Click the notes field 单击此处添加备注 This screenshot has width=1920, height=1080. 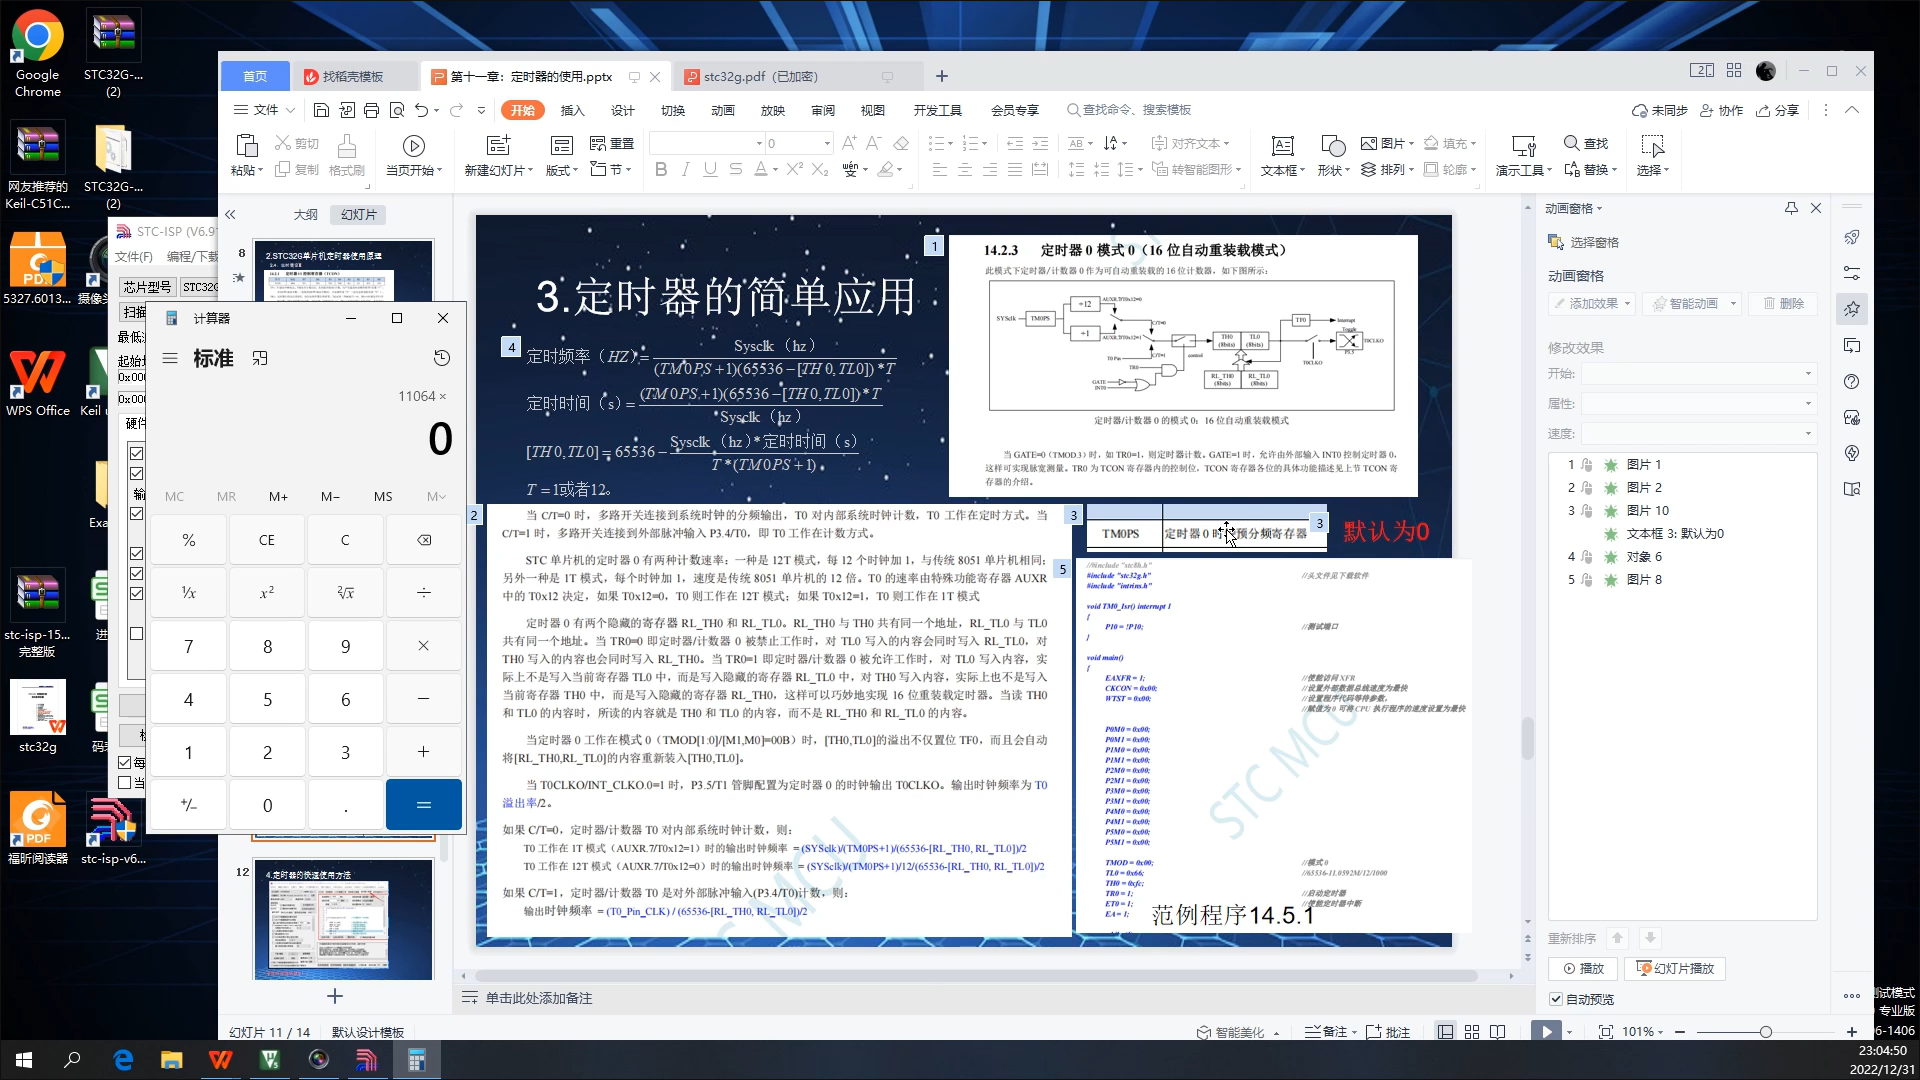point(539,998)
